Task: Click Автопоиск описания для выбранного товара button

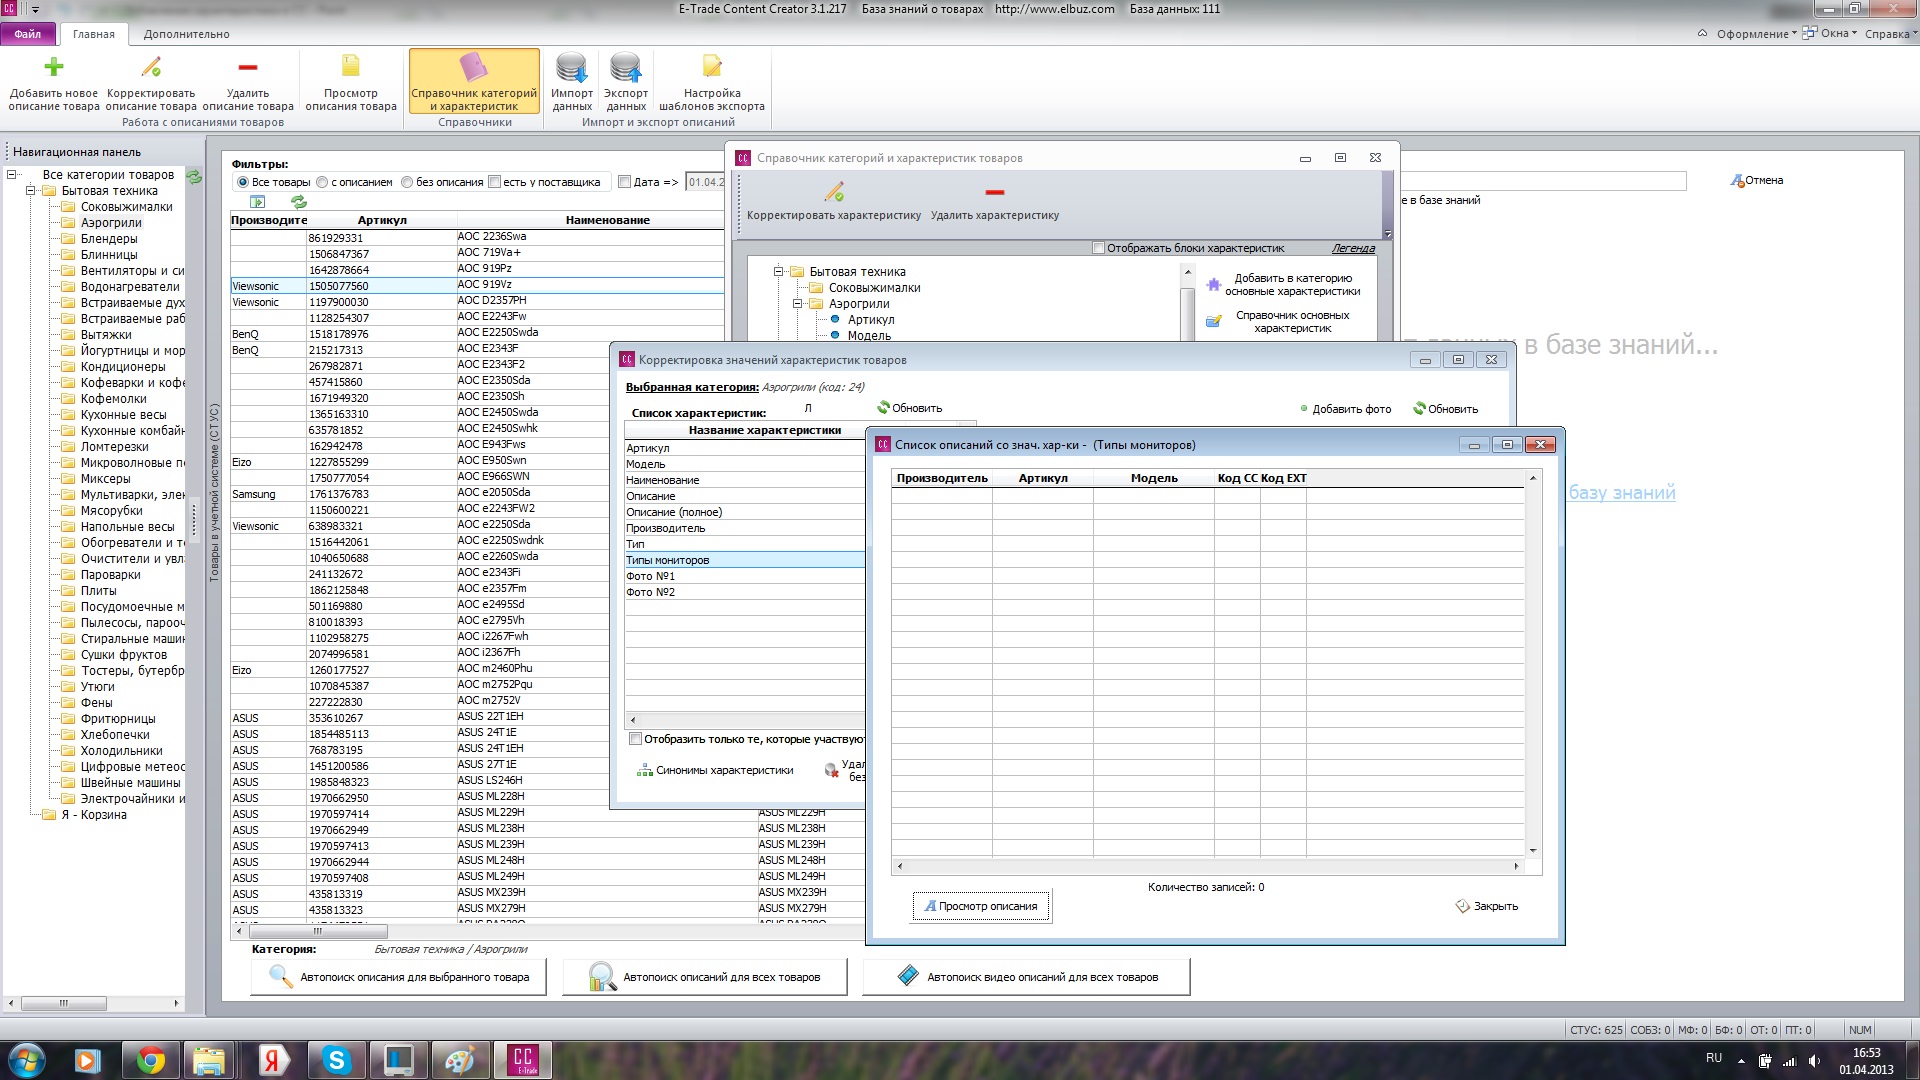Action: 398,977
